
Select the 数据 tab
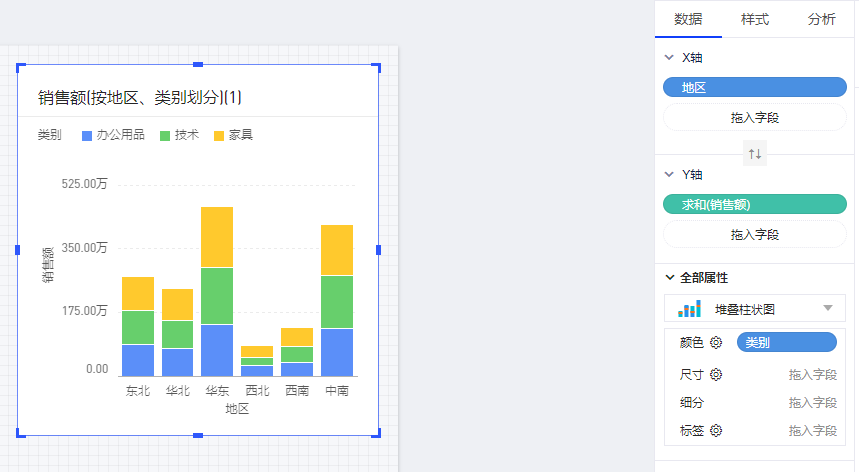pyautogui.click(x=687, y=19)
